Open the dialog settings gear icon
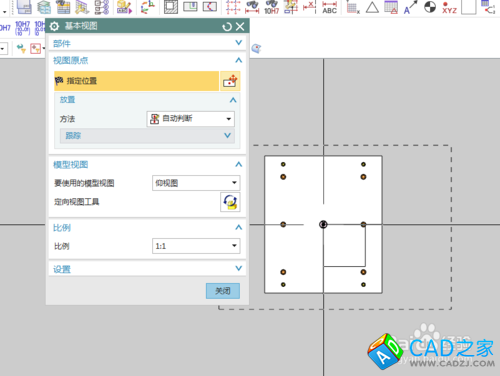Image resolution: width=500 pixels, height=376 pixels. pyautogui.click(x=54, y=26)
